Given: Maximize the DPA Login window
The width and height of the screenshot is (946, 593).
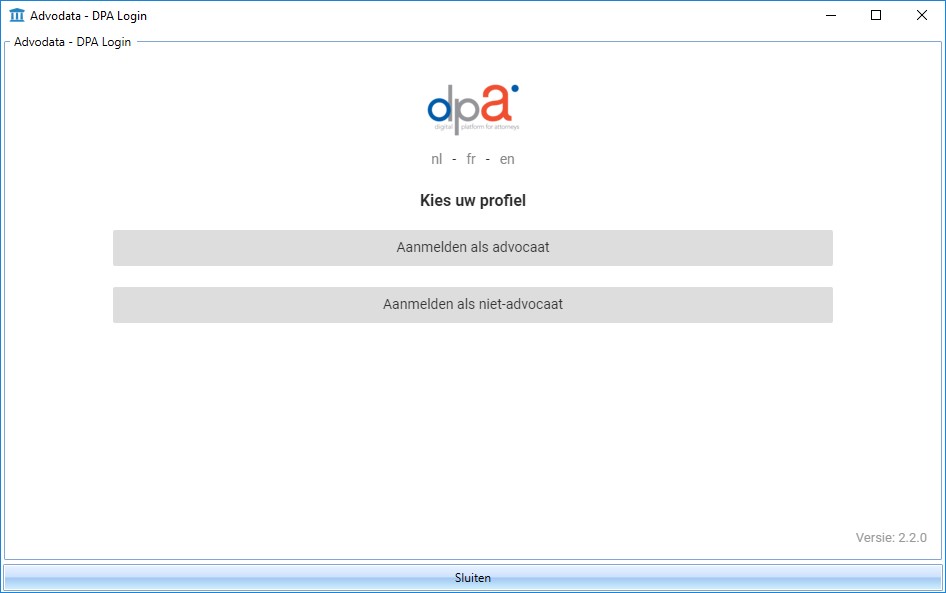Looking at the screenshot, I should [x=876, y=15].
